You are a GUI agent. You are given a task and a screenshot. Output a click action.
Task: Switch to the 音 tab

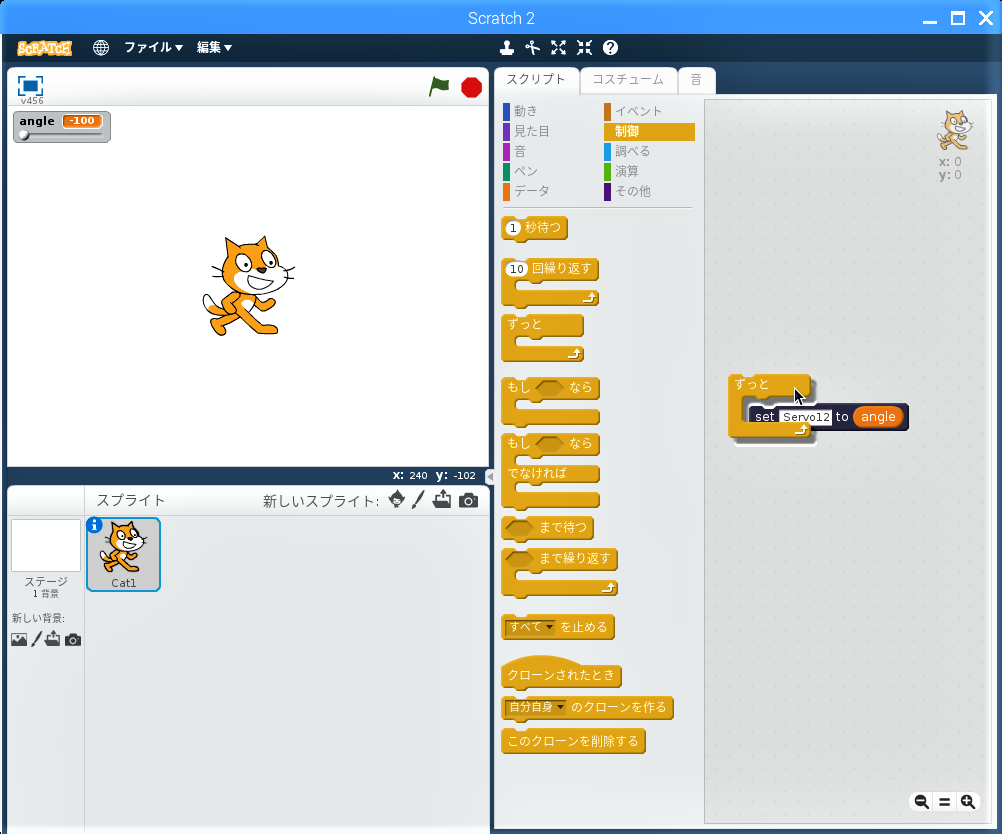[697, 80]
